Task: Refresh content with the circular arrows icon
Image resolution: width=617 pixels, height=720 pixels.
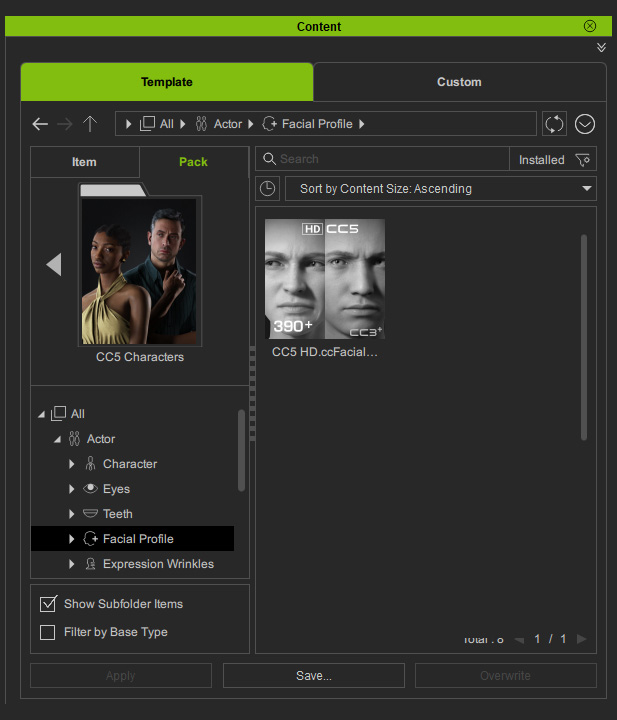Action: tap(554, 124)
